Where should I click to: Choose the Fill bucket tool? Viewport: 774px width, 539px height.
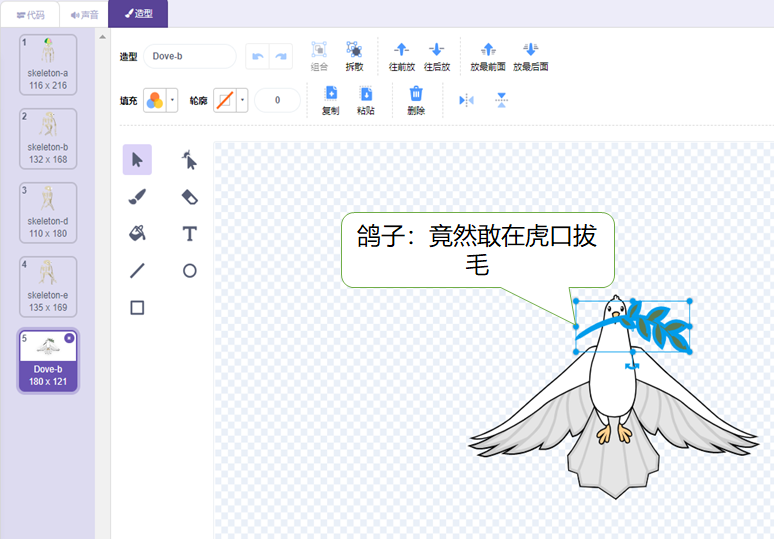(137, 233)
